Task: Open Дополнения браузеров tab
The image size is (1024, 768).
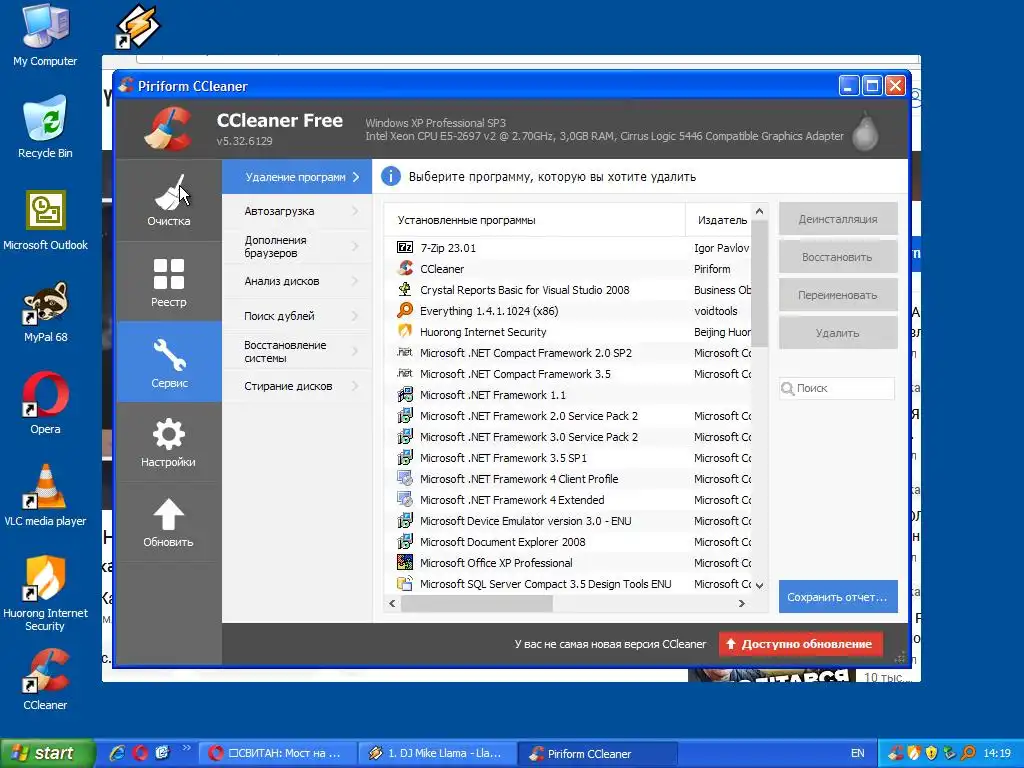Action: [x=296, y=246]
